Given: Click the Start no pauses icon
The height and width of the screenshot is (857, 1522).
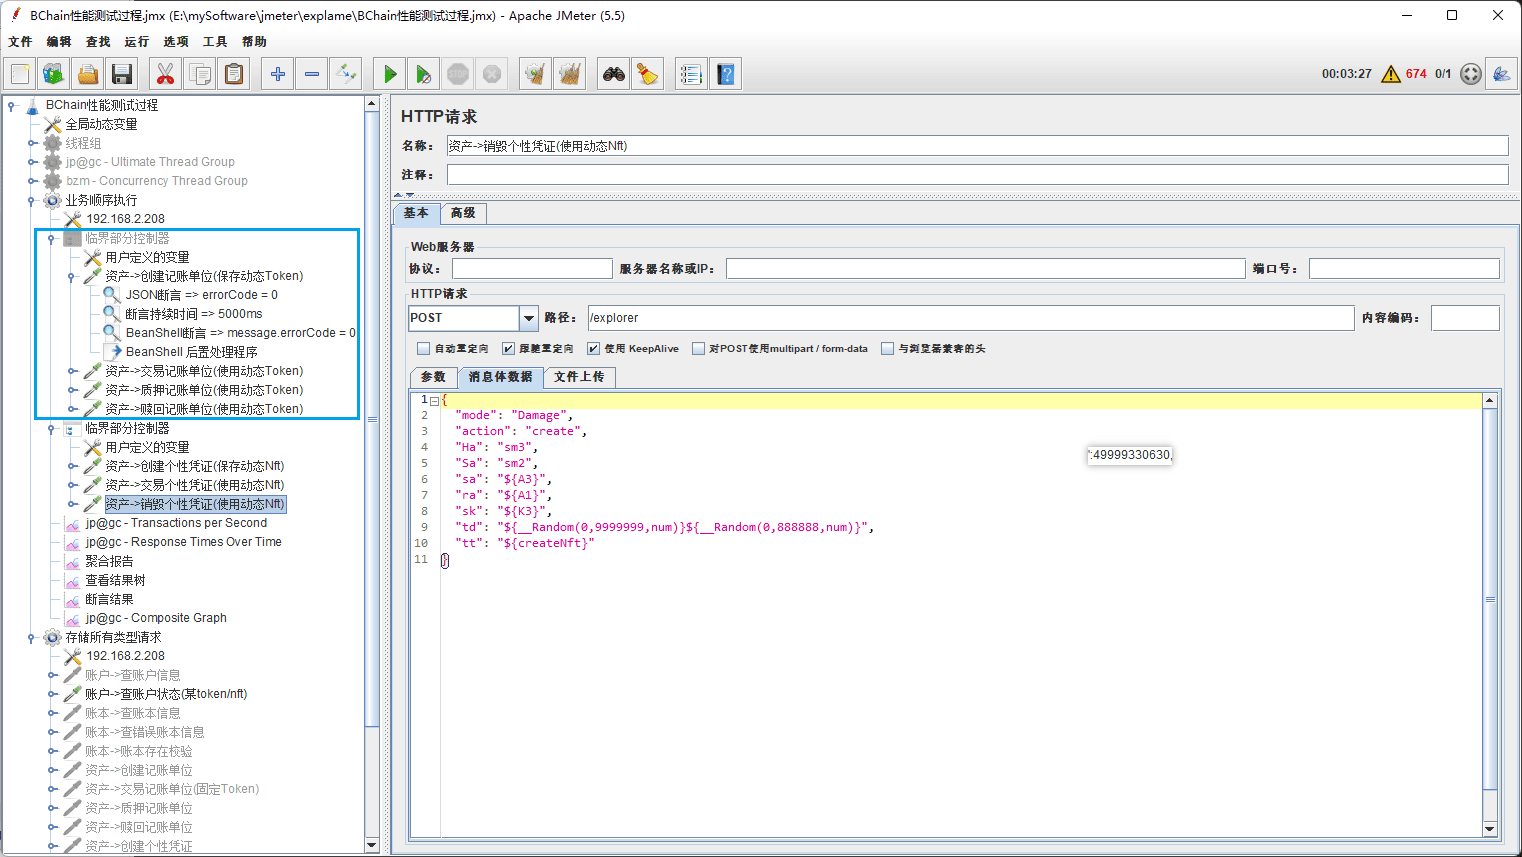Looking at the screenshot, I should click(423, 74).
